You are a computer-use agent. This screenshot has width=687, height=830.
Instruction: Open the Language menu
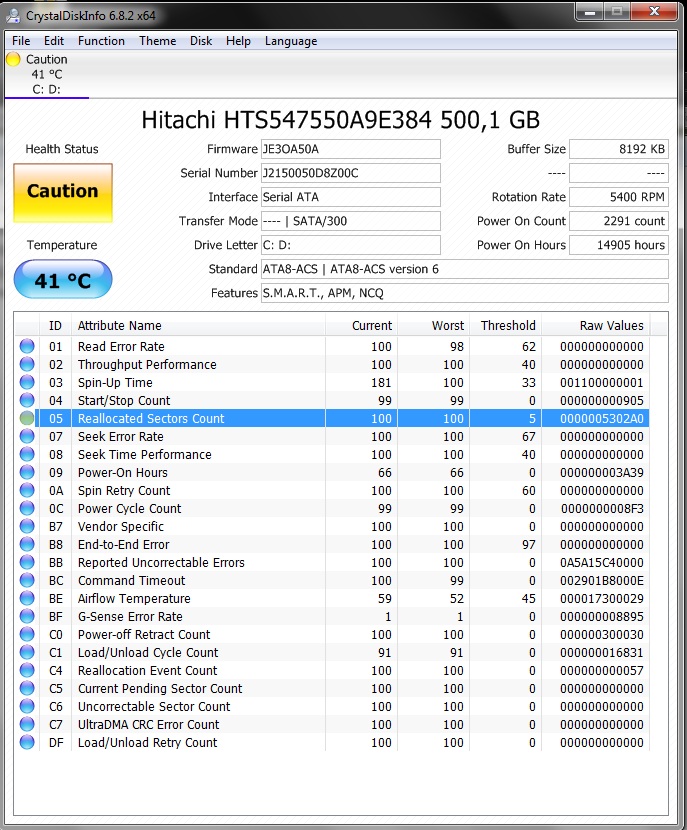[291, 41]
